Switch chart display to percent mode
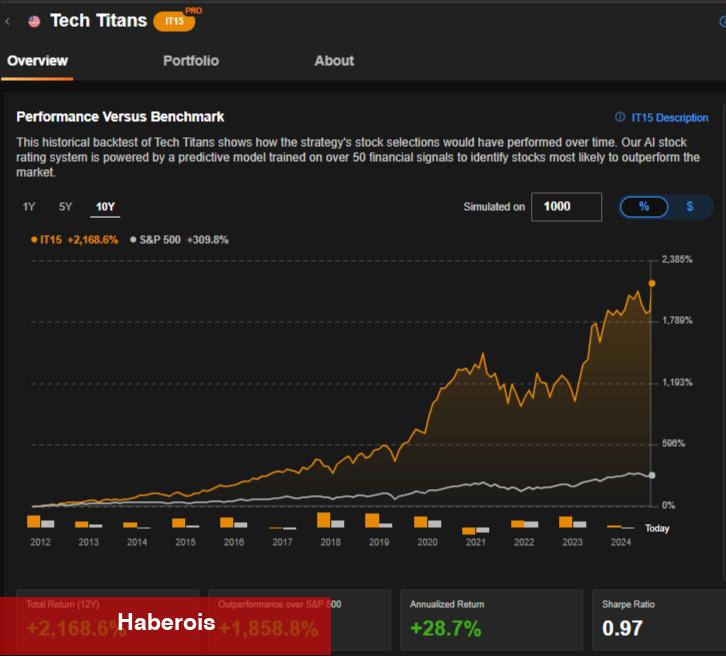This screenshot has width=726, height=656. 644,206
